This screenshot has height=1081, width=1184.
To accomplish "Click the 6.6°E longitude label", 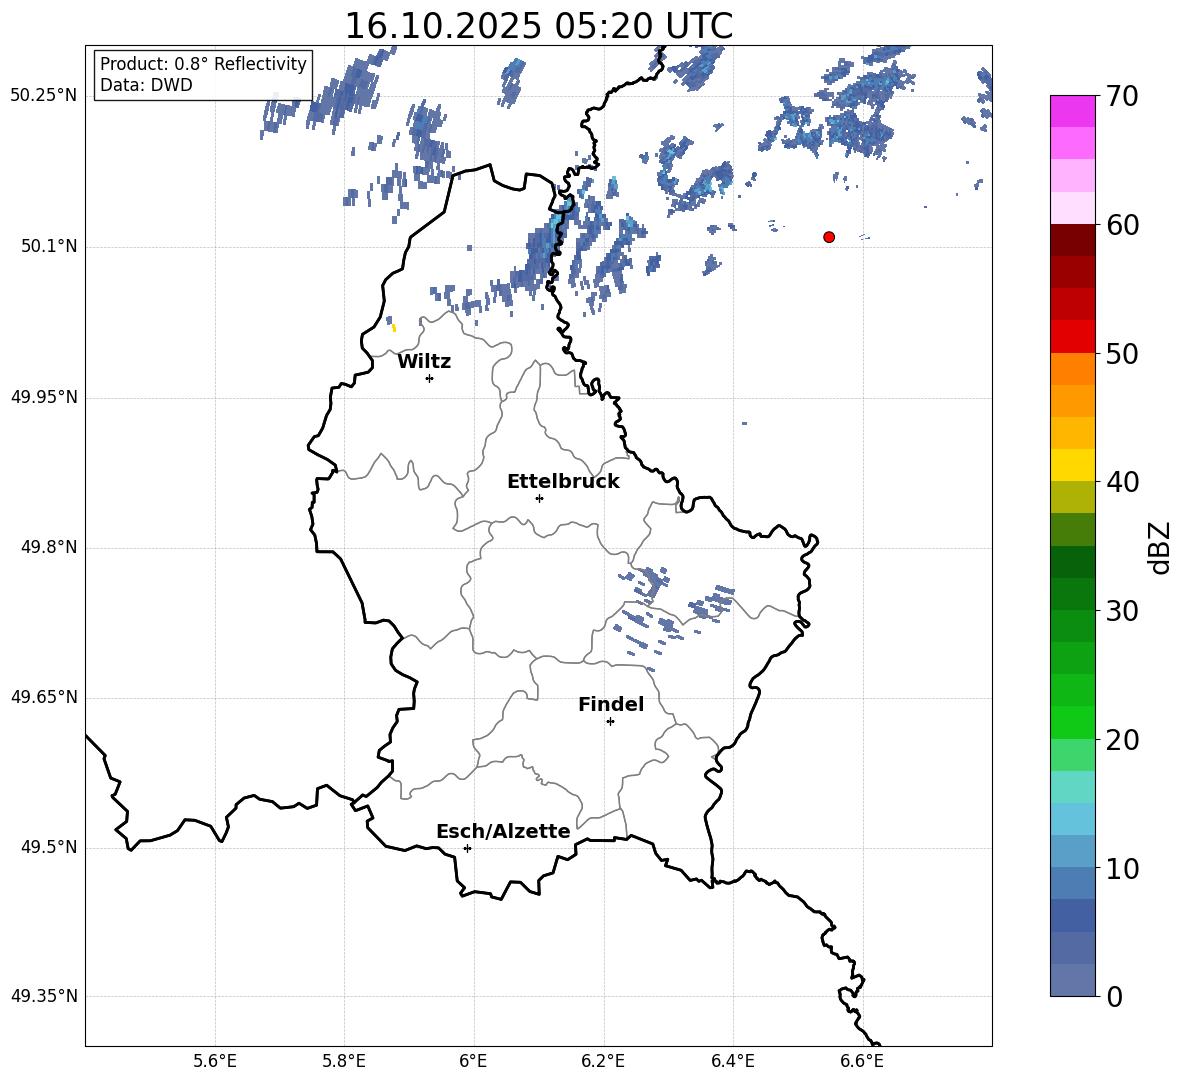I will point(862,1061).
